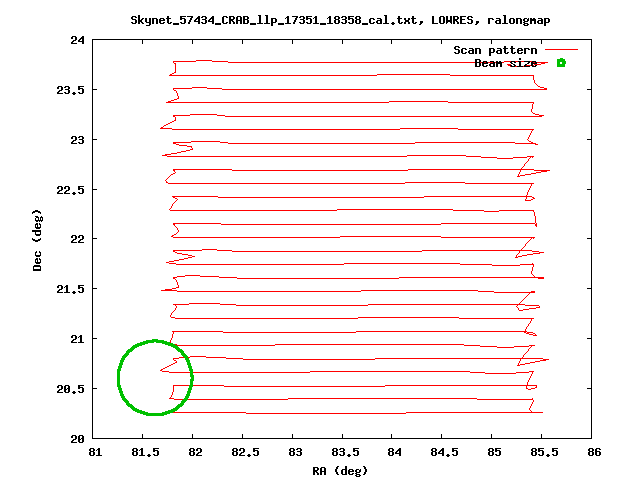640x480 pixels.
Task: Click the x-axis tick label 81
Action: point(95,452)
